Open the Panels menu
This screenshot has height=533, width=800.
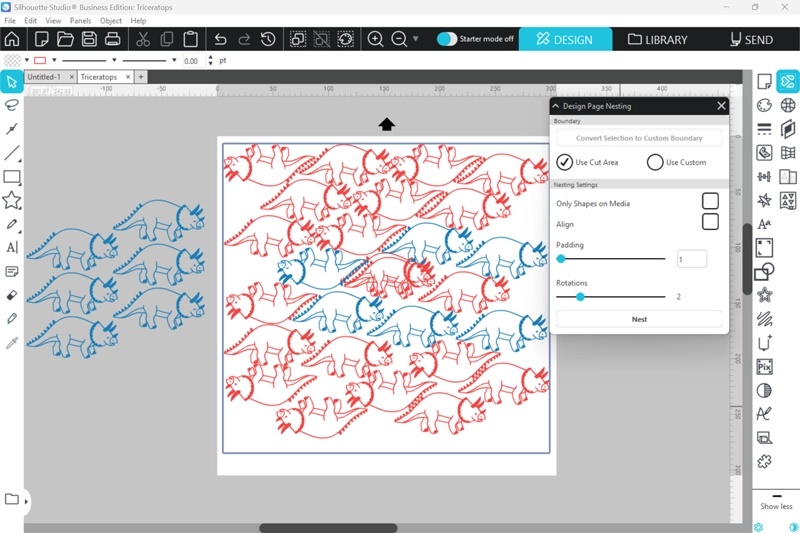[81, 20]
